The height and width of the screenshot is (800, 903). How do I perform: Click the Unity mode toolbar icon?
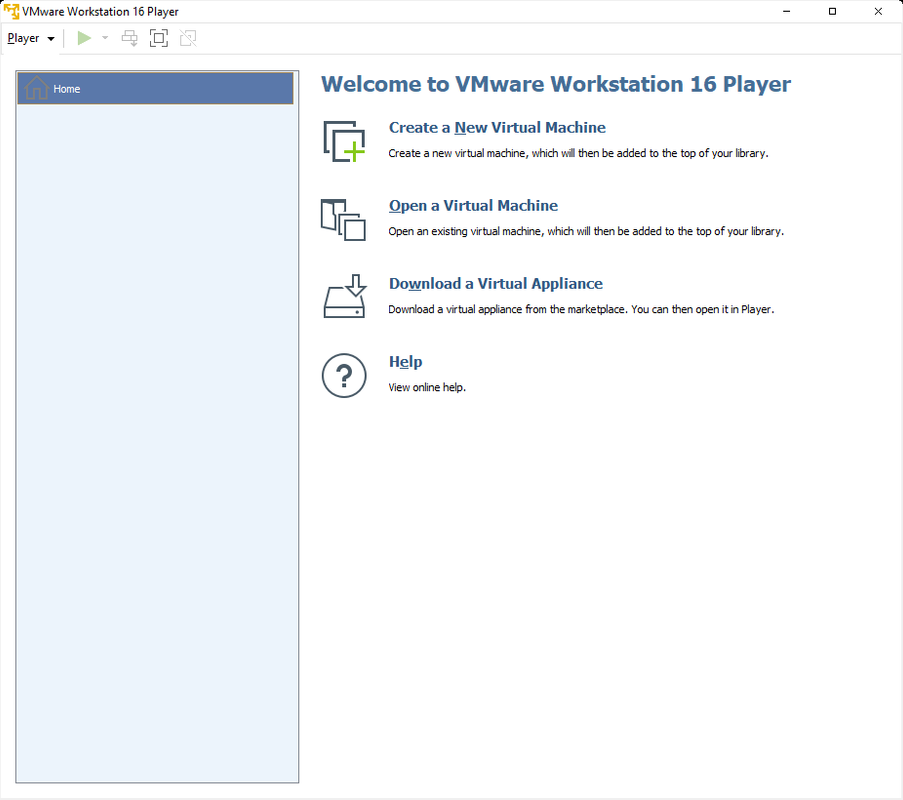tap(188, 39)
